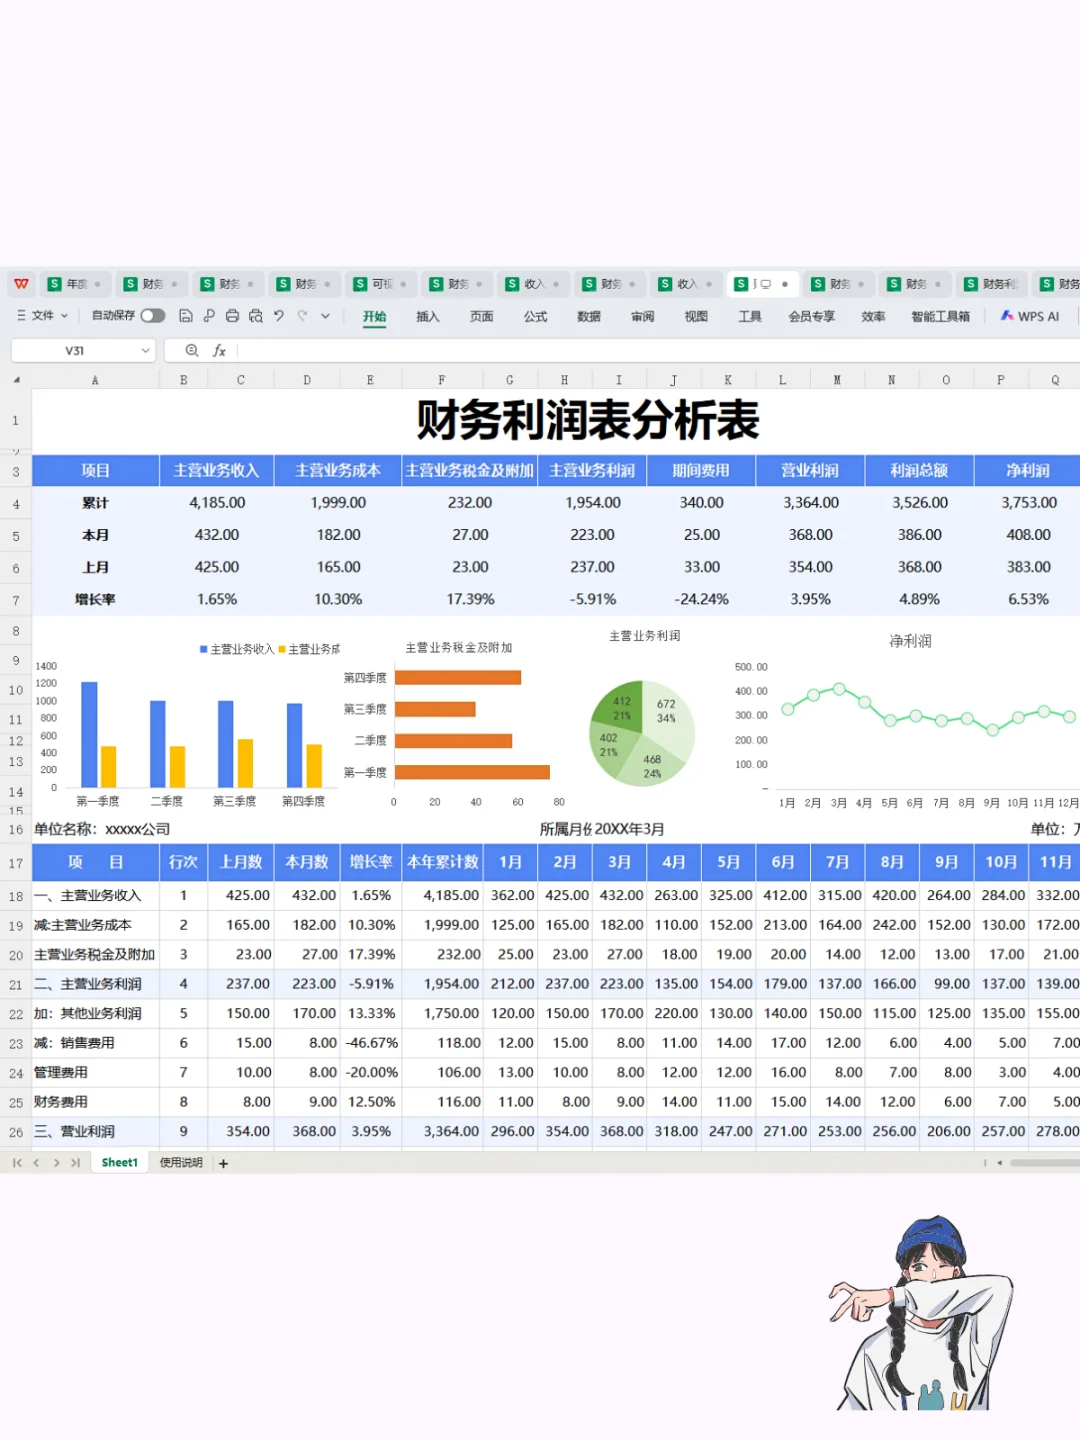Click the magnifier search icon beside the formula bar
Screen dimensions: 1080x1440
[x=191, y=350]
